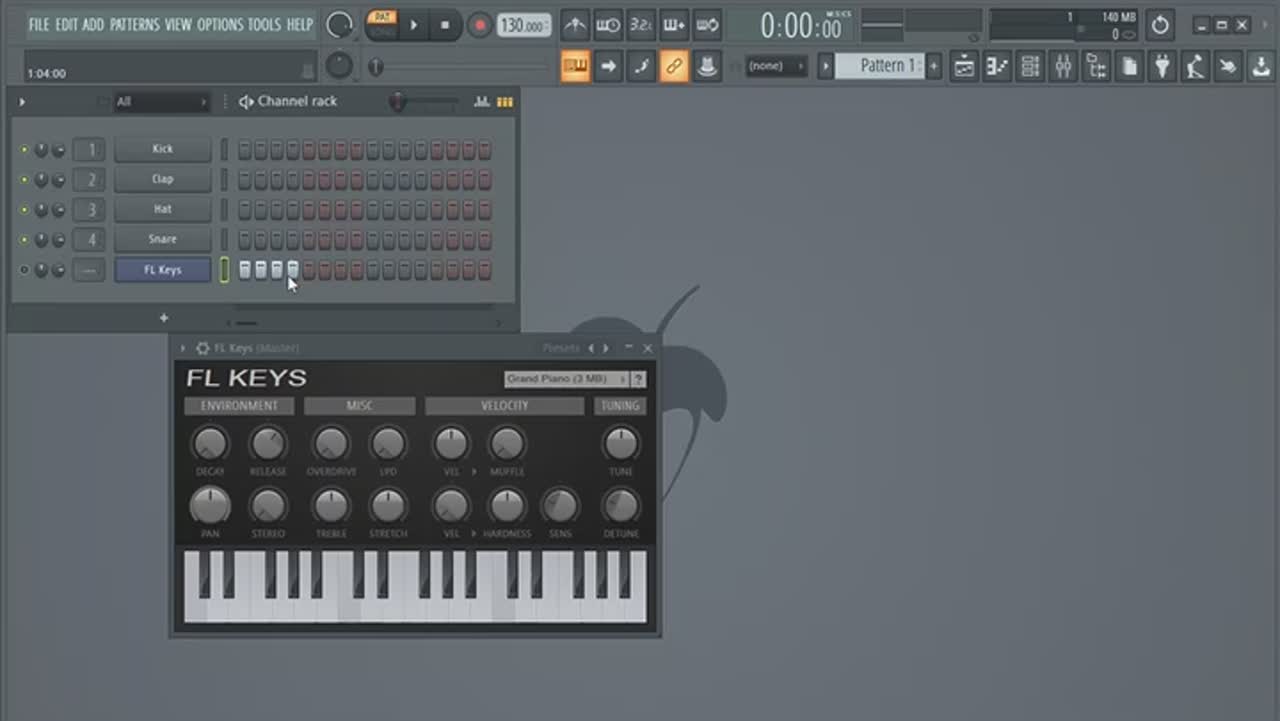Open the Playlist view icon
The image size is (1280, 721).
coord(964,66)
